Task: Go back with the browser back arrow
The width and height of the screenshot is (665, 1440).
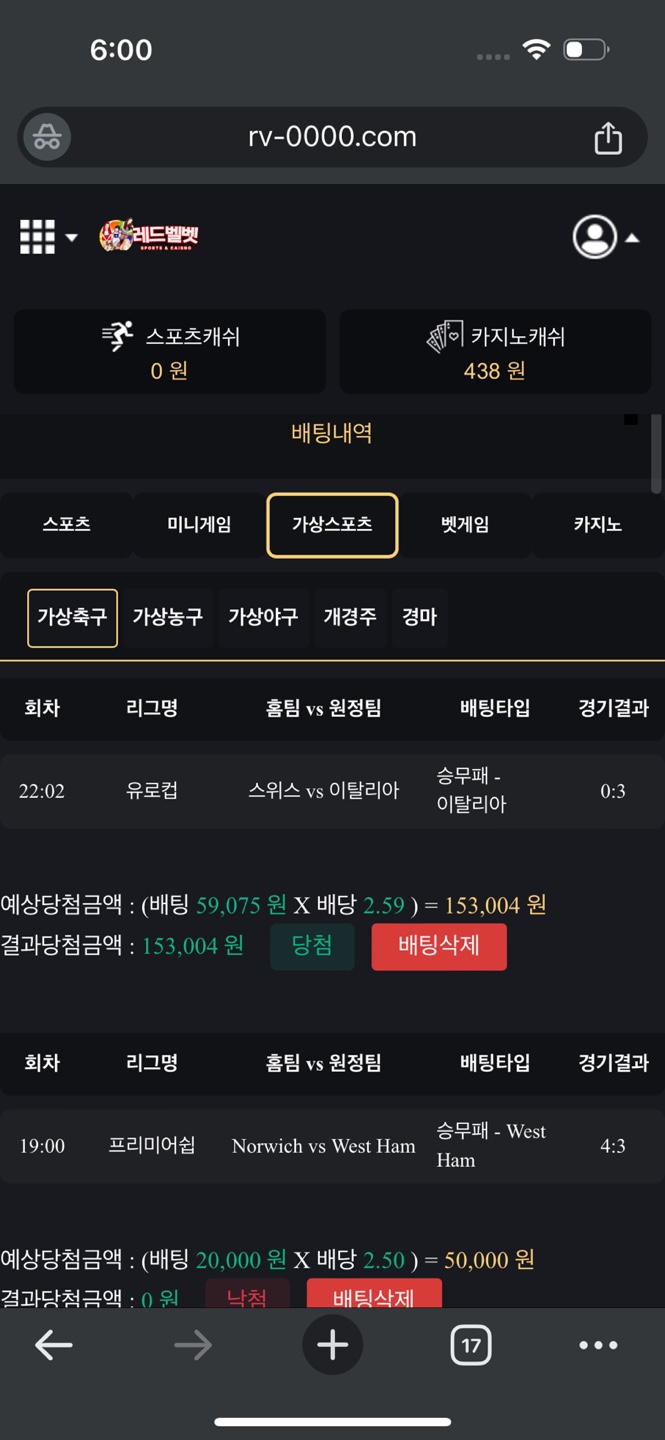Action: (x=54, y=1346)
